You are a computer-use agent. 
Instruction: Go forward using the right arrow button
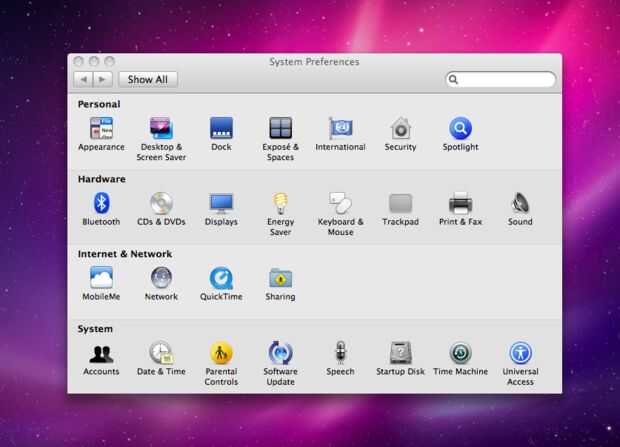103,80
